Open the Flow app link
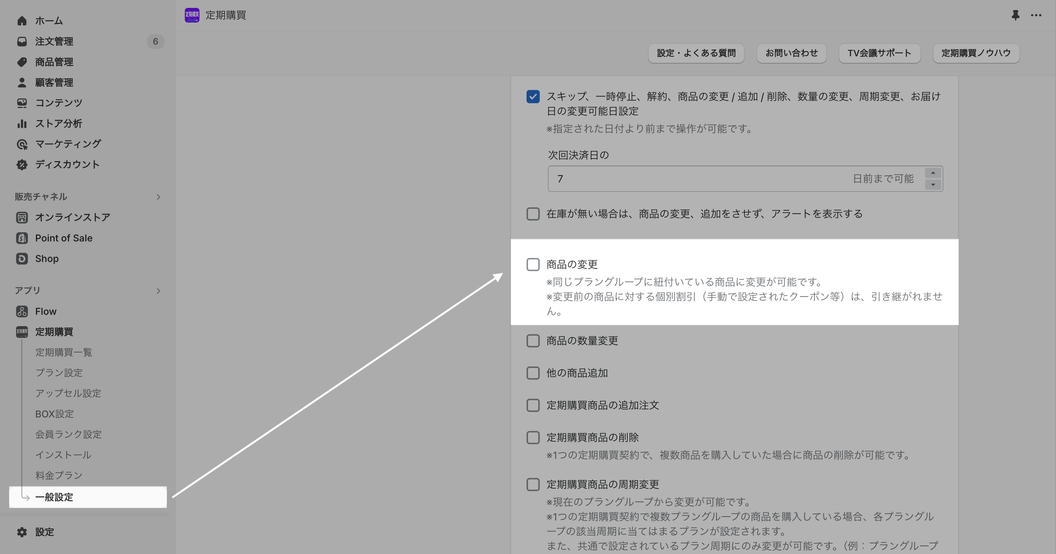Screen dimensions: 1056x554 pyautogui.click(x=46, y=311)
